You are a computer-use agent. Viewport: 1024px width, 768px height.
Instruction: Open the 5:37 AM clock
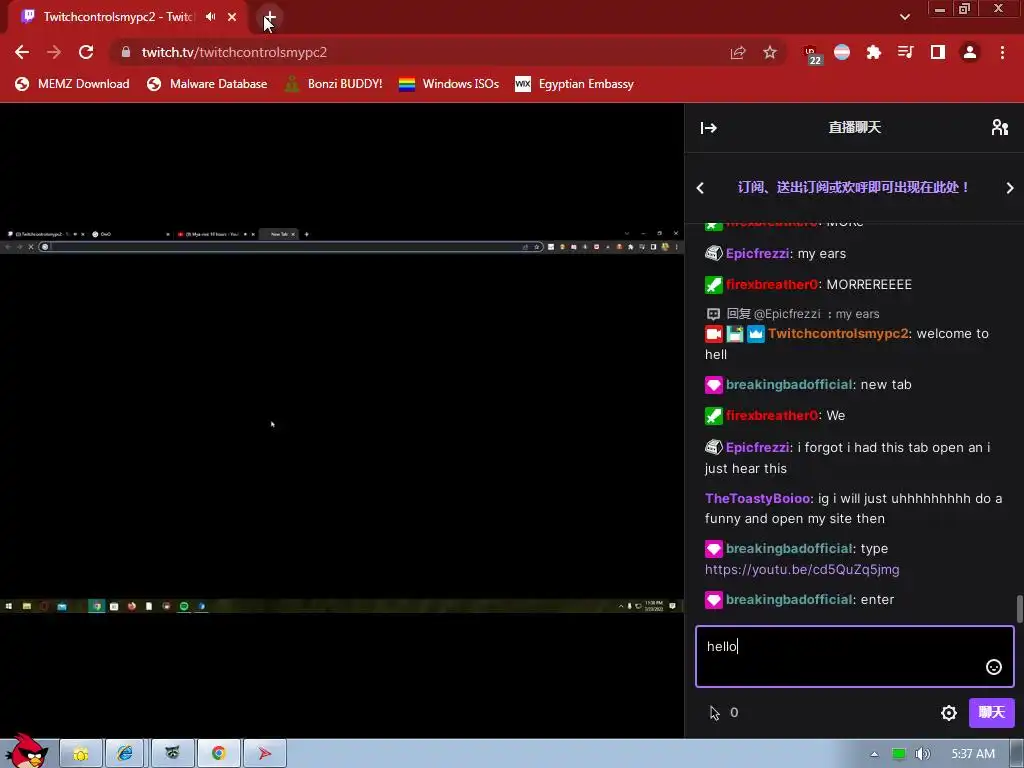[973, 754]
